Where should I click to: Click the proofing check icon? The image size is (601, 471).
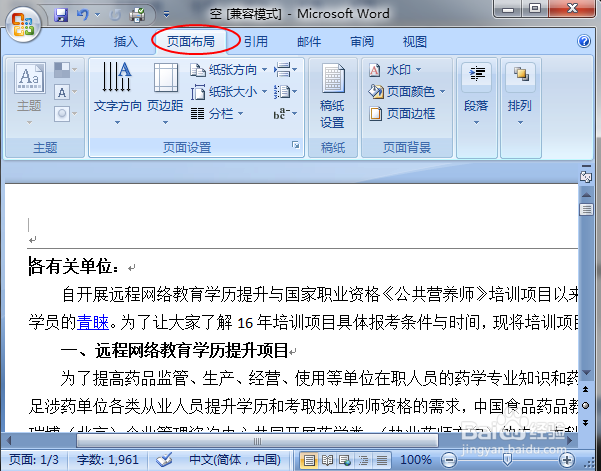pos(164,459)
